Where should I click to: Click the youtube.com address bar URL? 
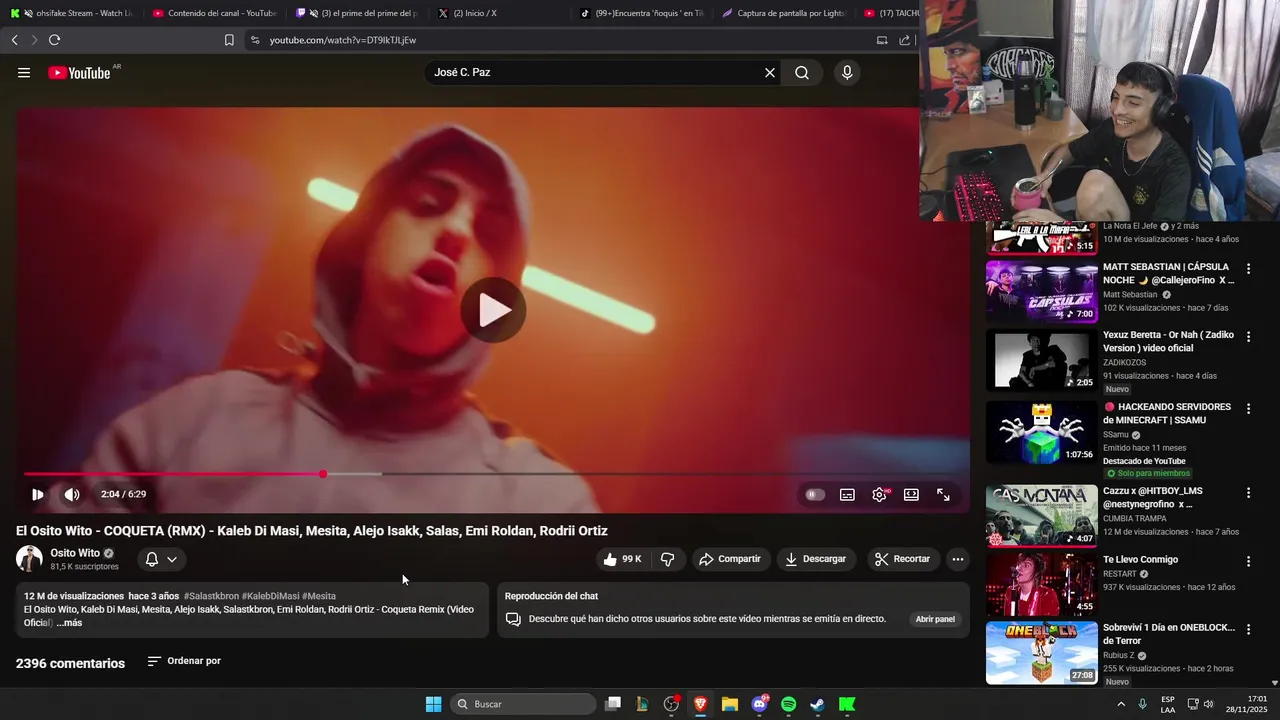(x=342, y=40)
